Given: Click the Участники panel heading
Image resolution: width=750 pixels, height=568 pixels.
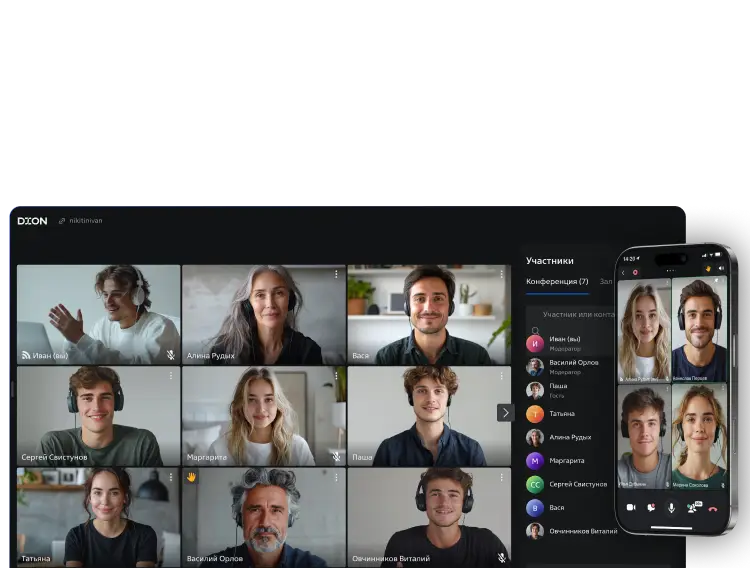Looking at the screenshot, I should pyautogui.click(x=550, y=261).
